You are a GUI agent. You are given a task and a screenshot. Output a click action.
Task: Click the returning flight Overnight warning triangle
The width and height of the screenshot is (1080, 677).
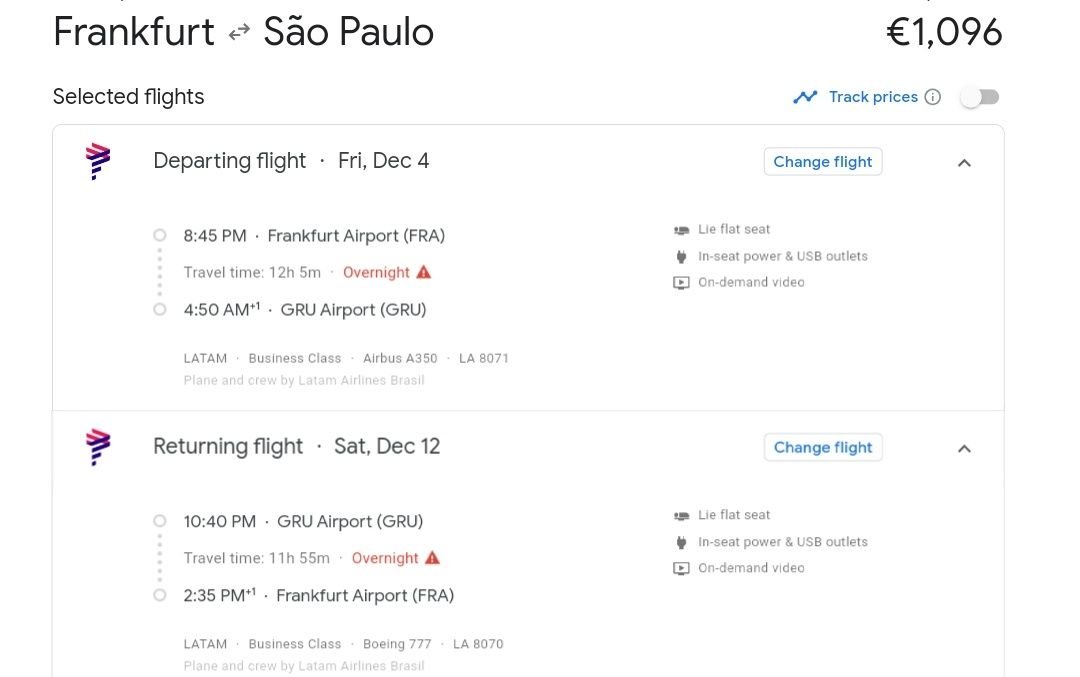pos(432,558)
